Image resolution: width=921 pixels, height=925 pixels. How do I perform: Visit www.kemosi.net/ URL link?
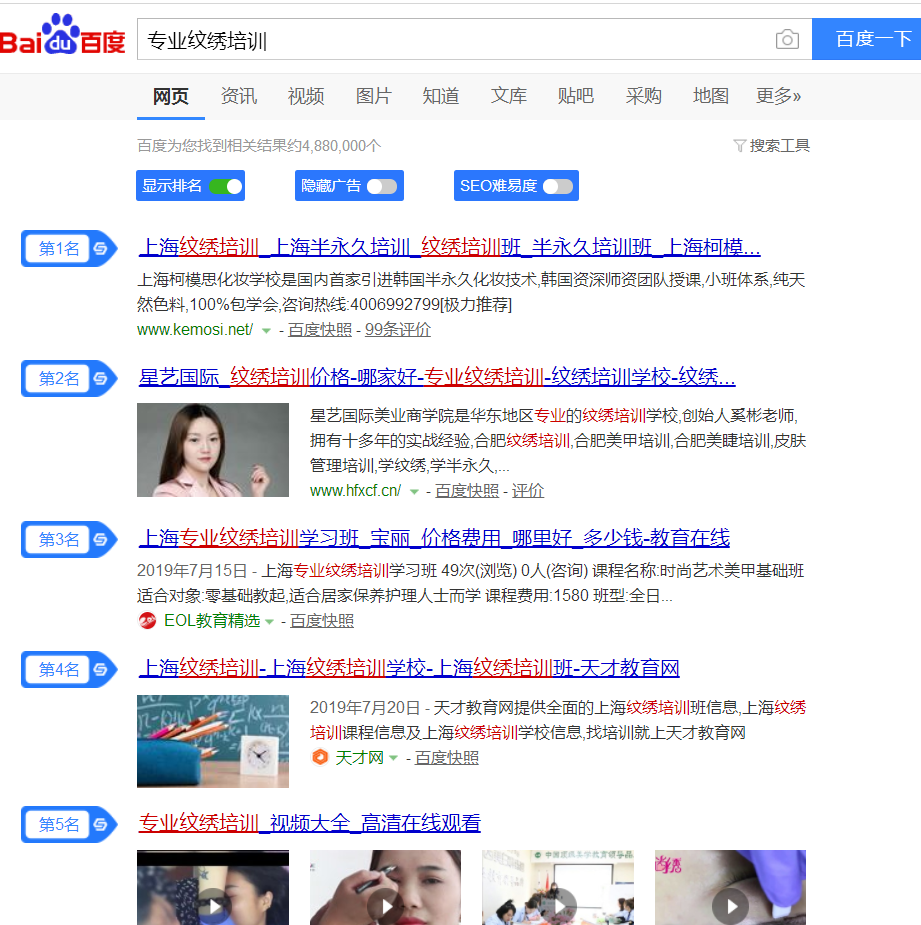coord(195,329)
